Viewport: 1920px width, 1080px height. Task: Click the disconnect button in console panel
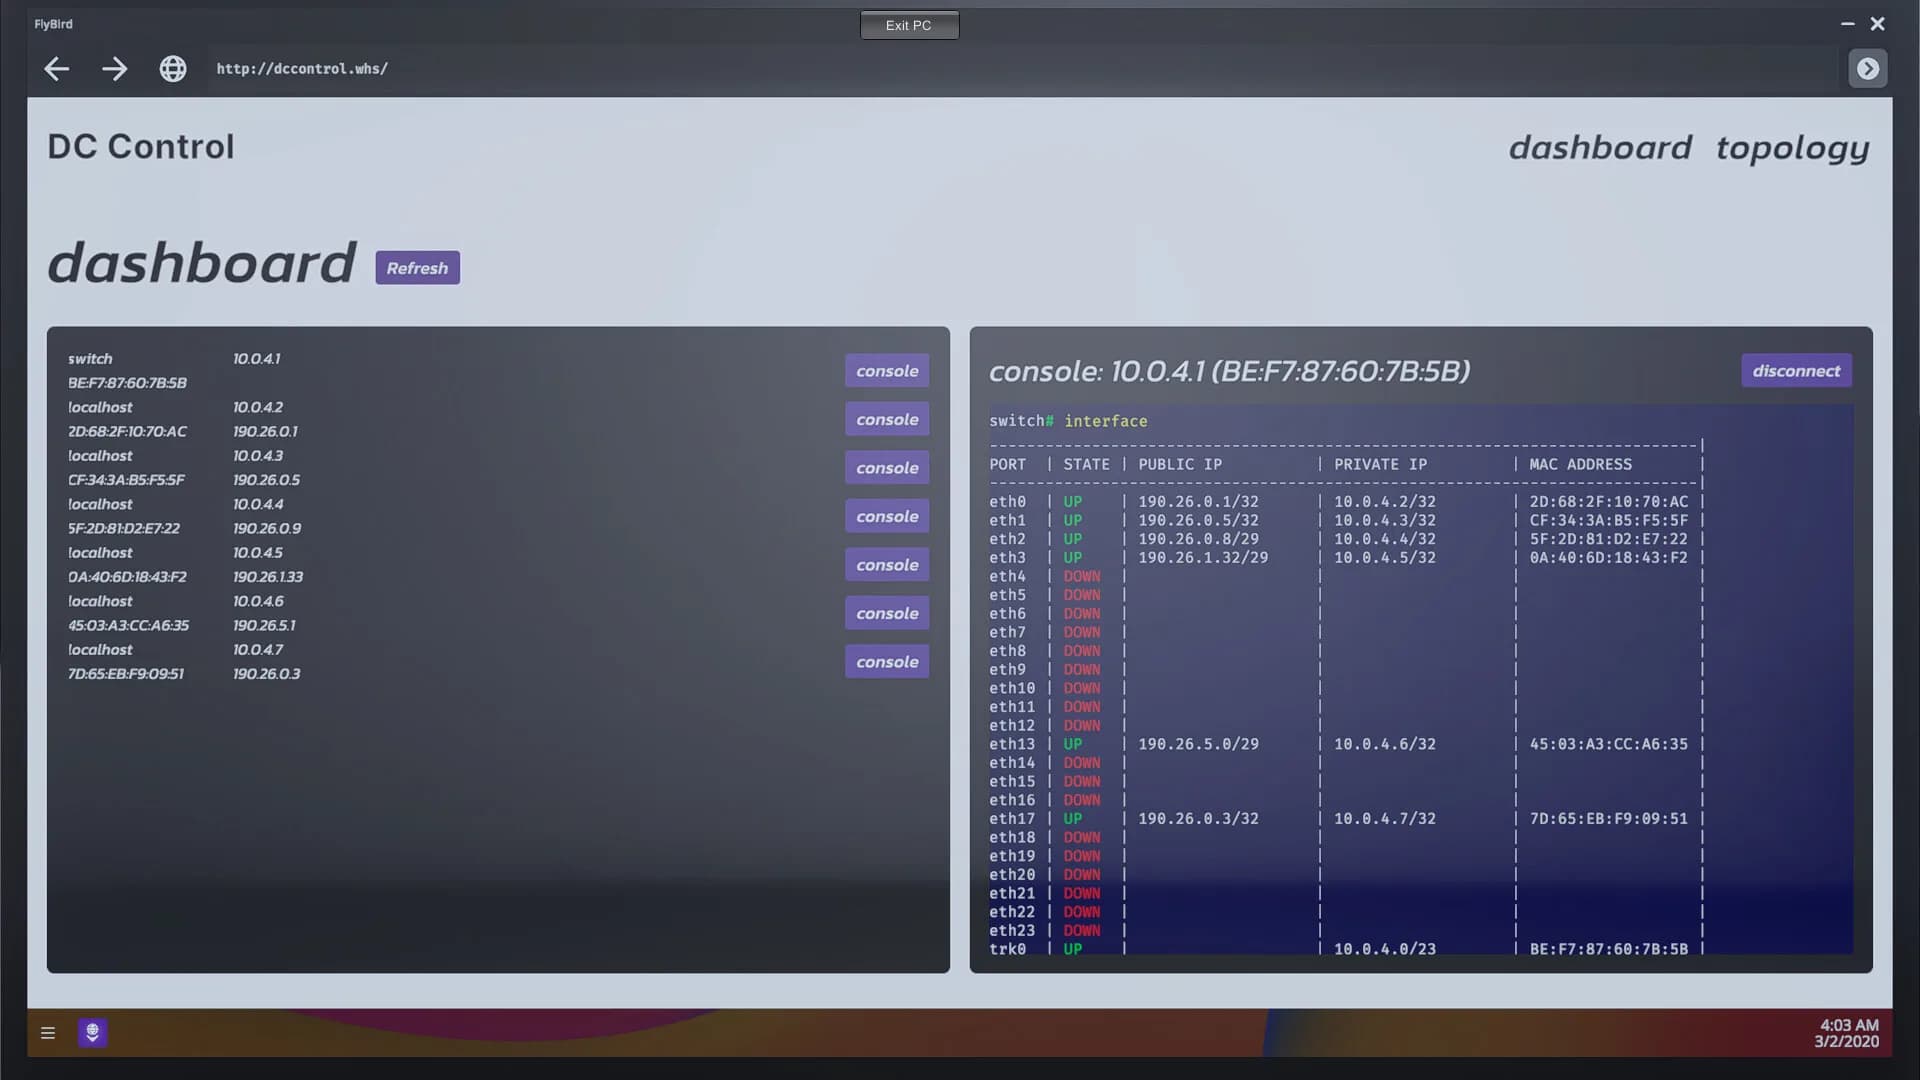[1796, 370]
